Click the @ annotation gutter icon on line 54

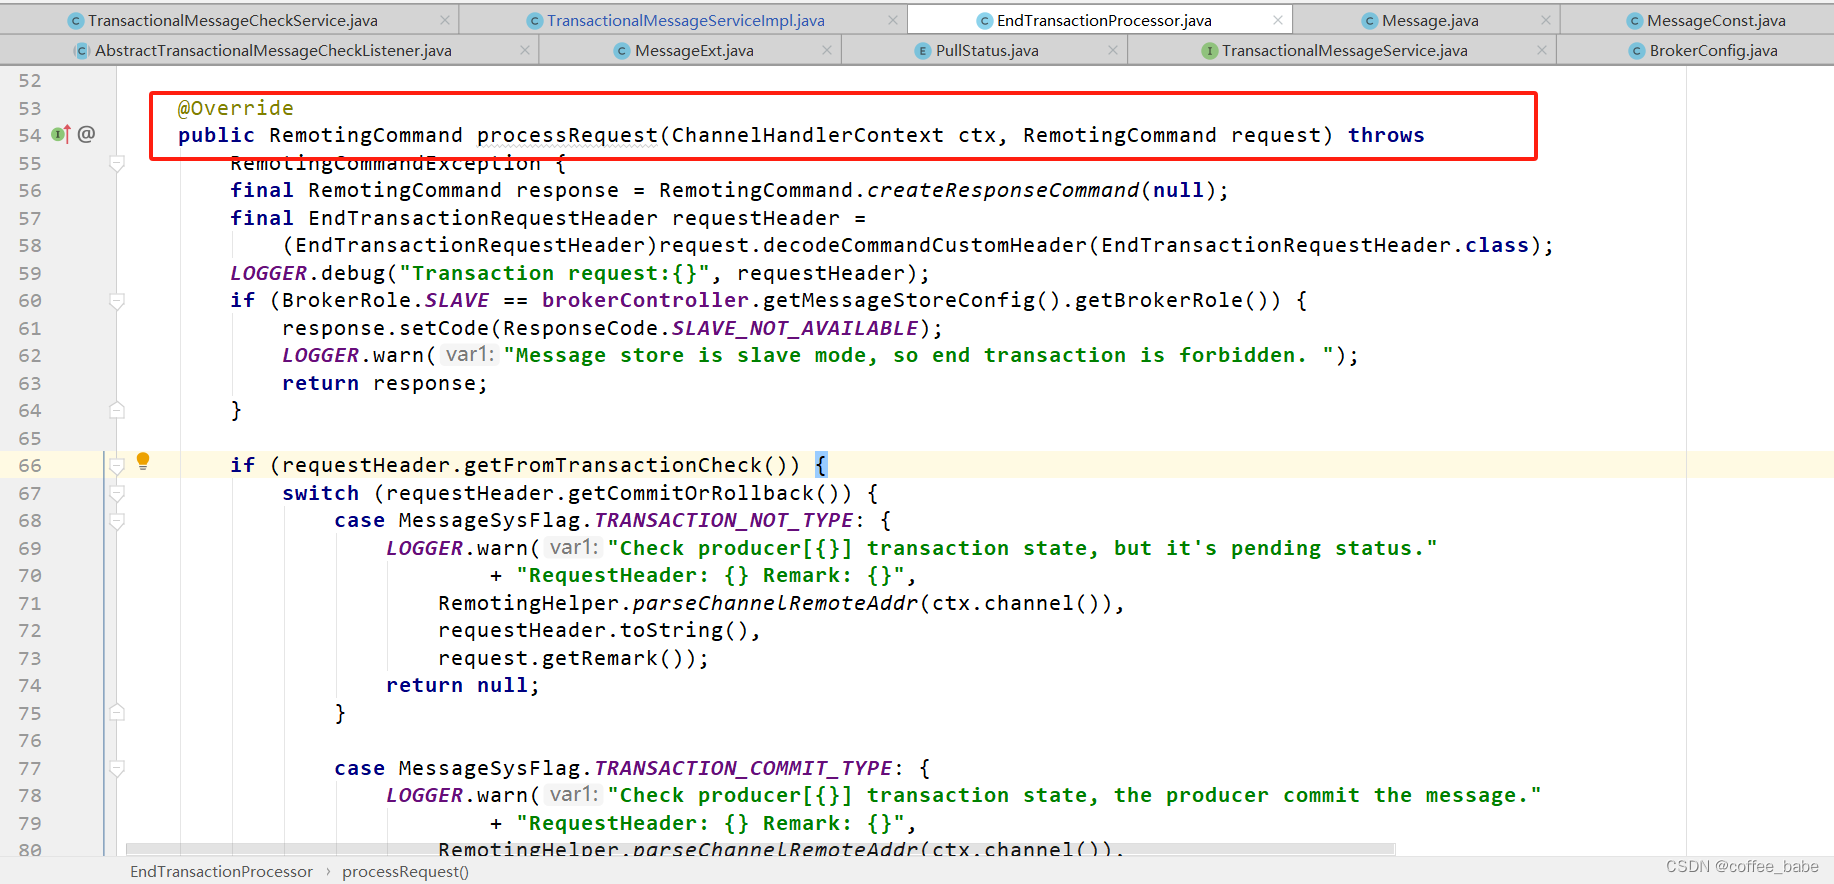pyautogui.click(x=86, y=134)
